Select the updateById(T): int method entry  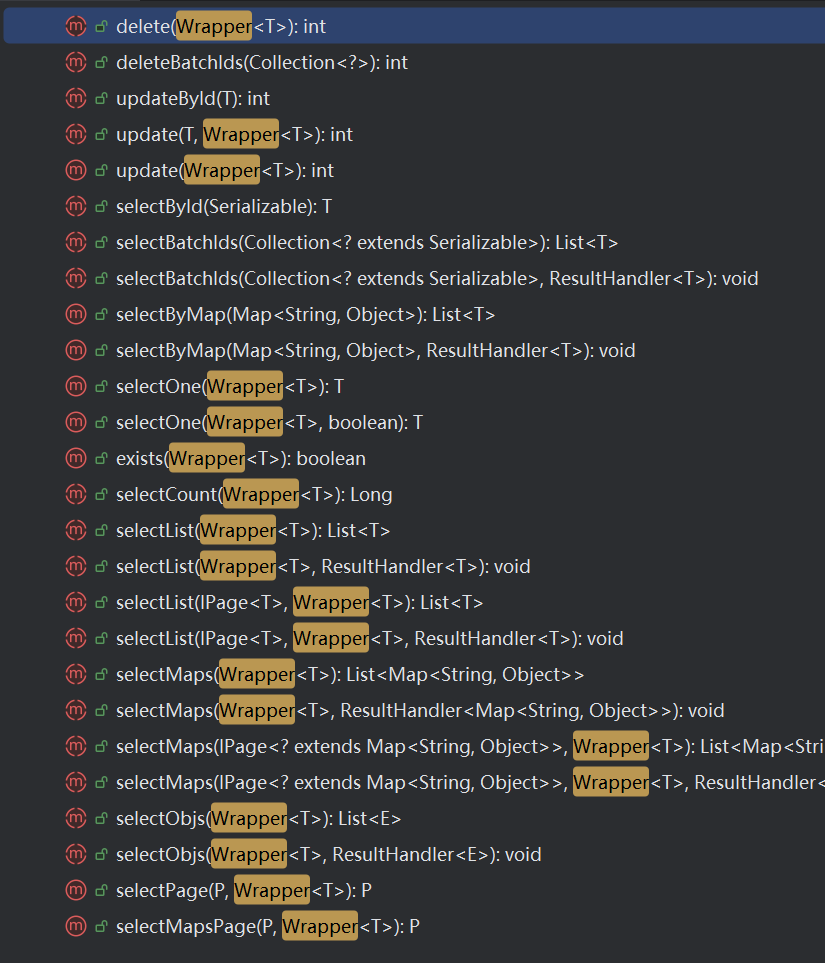[x=200, y=98]
